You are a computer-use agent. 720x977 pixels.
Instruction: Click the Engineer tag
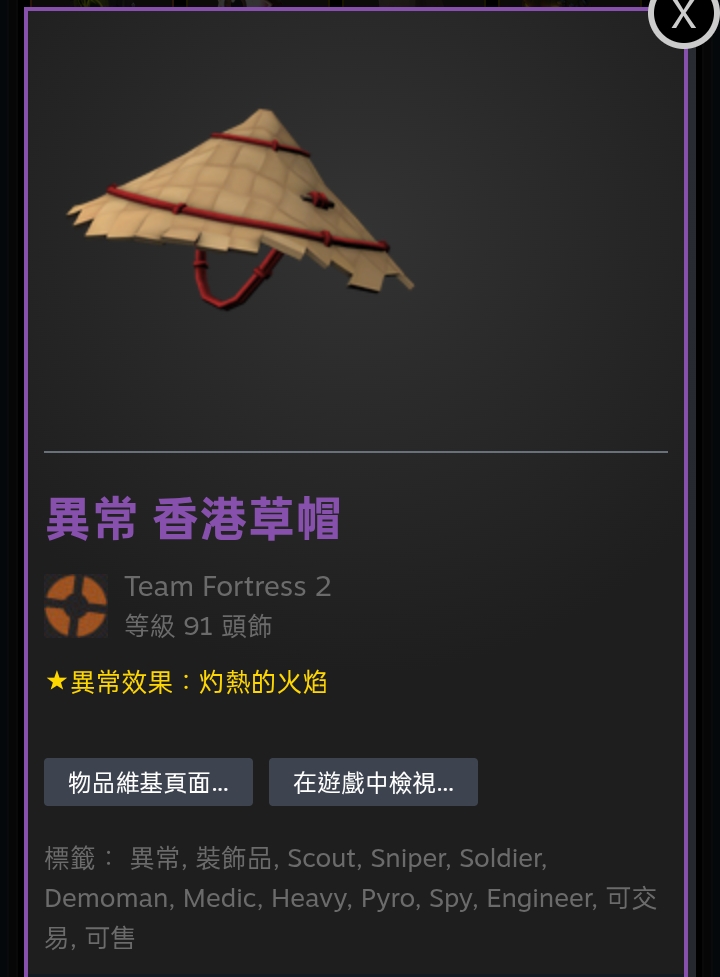[x=539, y=898]
